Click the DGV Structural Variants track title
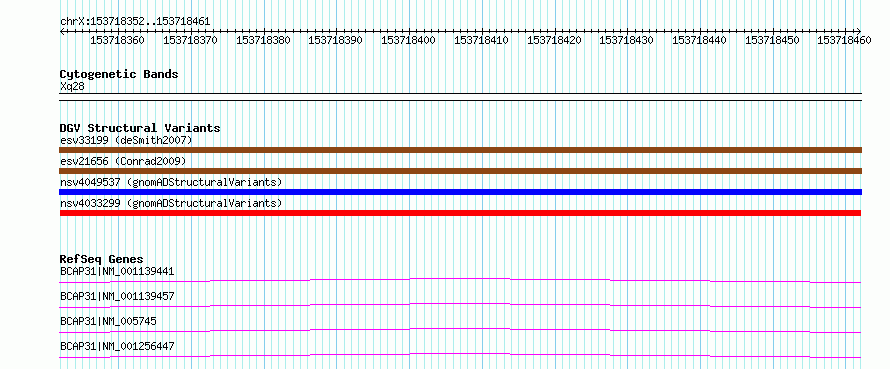The height and width of the screenshot is (369, 890). [140, 128]
